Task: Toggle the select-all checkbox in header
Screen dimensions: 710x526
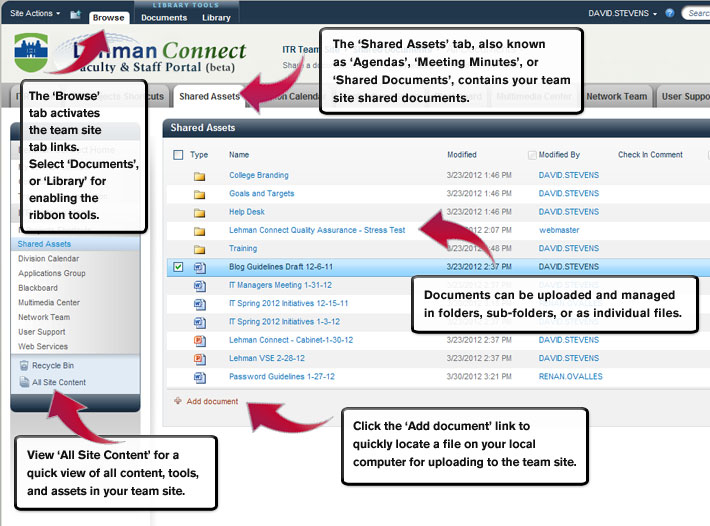Action: point(178,155)
